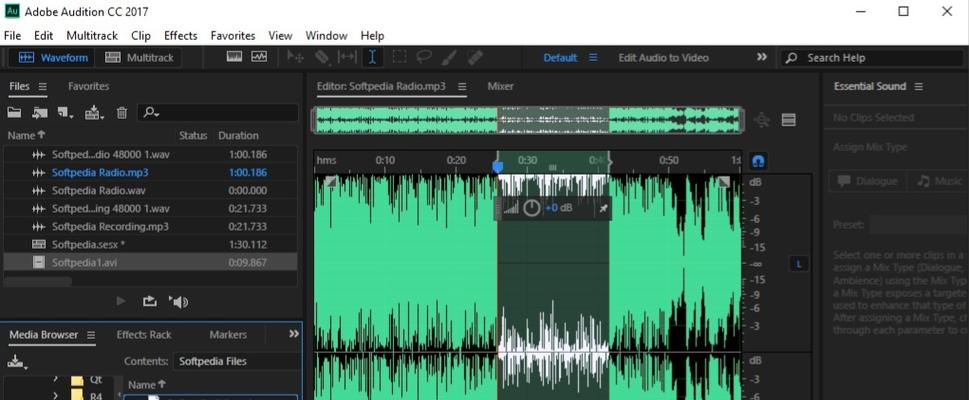Select the Time Selection tool
The width and height of the screenshot is (969, 400).
click(372, 57)
